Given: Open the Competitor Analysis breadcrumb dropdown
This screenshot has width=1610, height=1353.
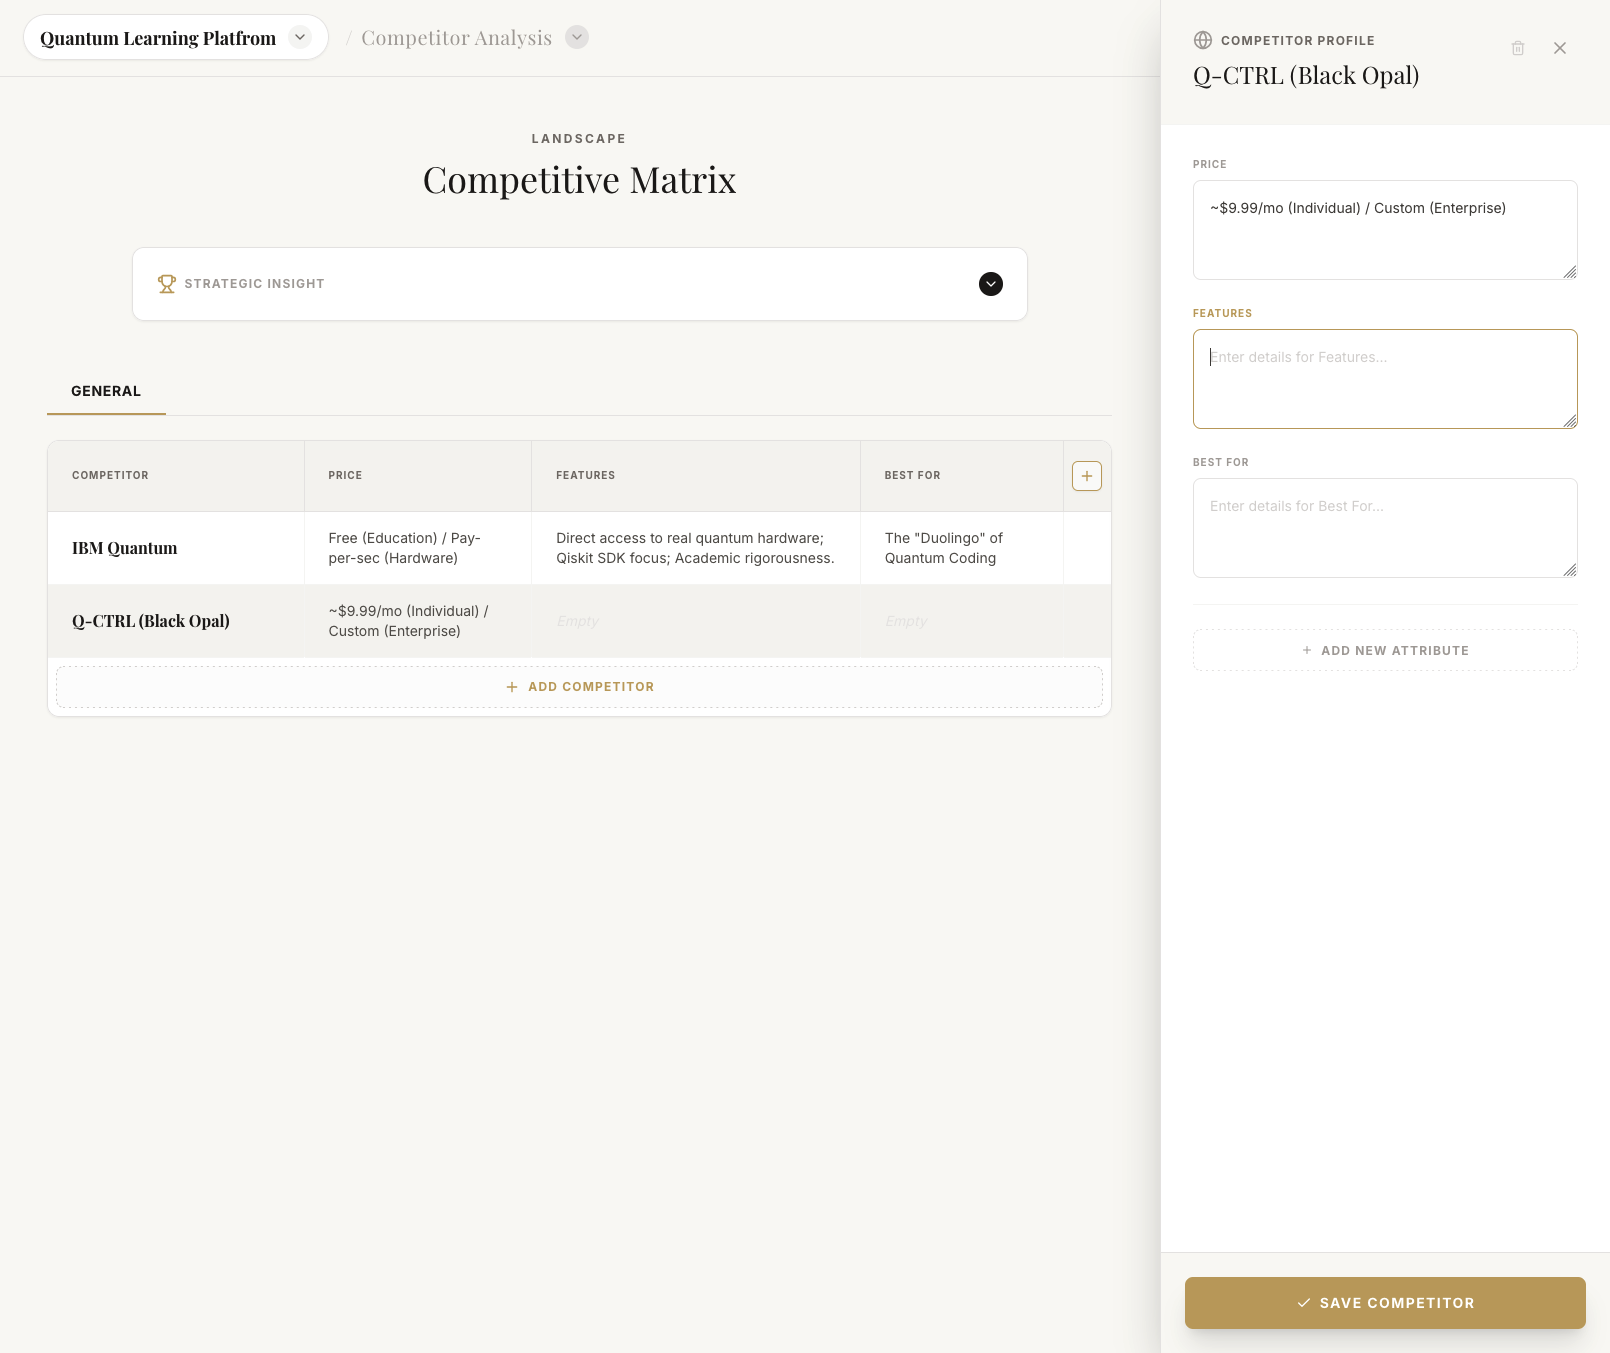Looking at the screenshot, I should [x=577, y=37].
